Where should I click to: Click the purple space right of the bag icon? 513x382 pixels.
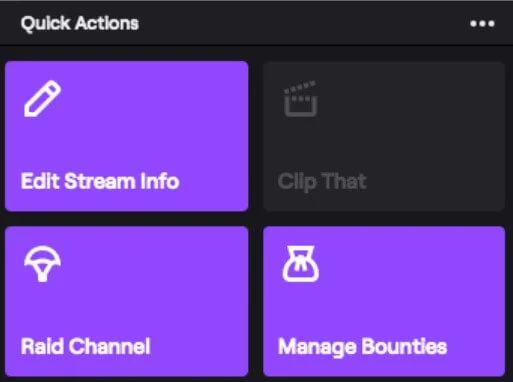[410, 263]
